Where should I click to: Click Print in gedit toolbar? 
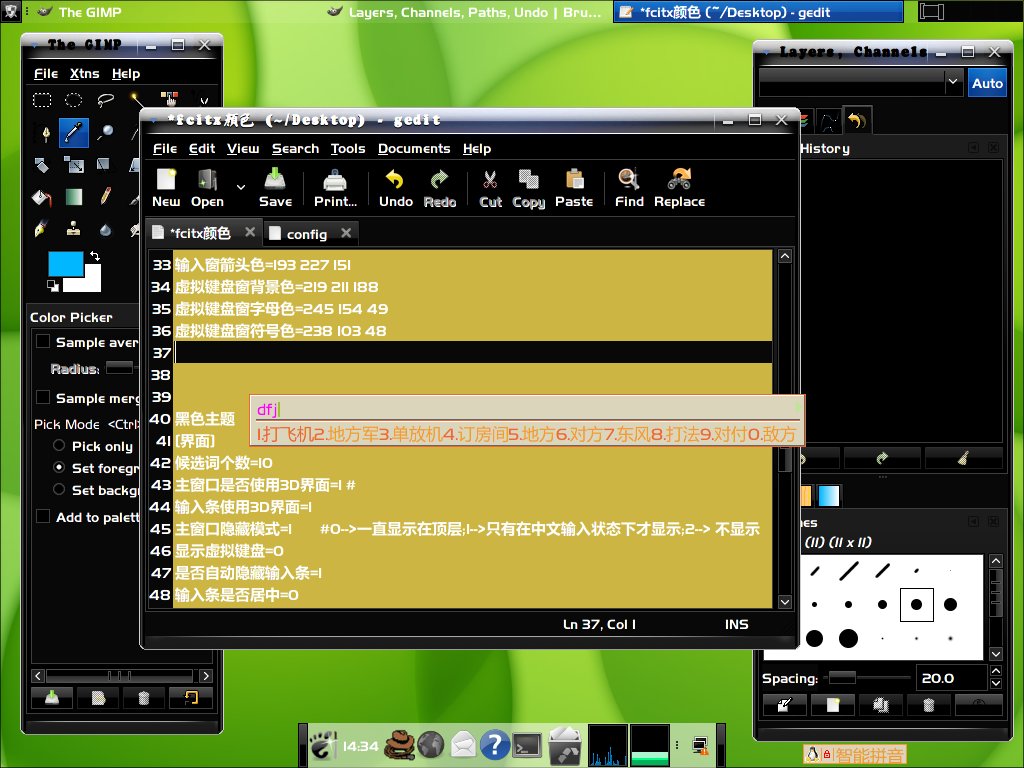click(x=335, y=188)
